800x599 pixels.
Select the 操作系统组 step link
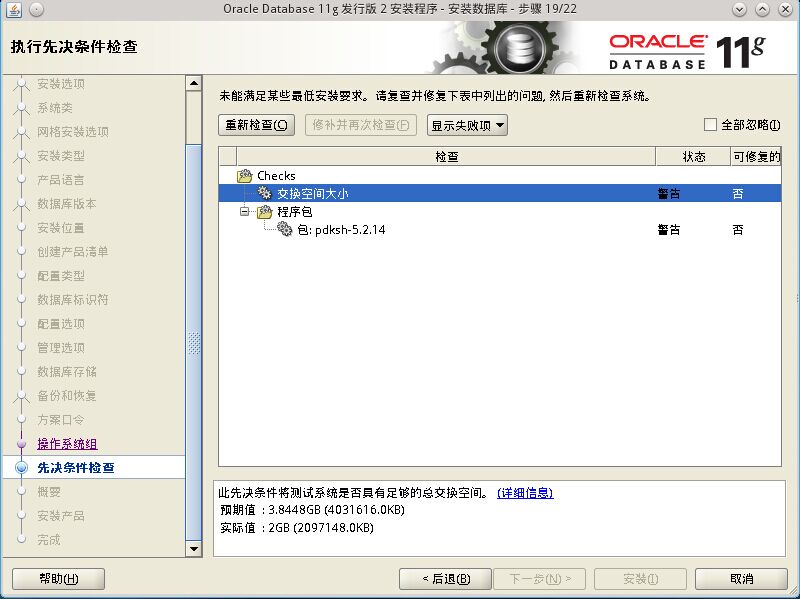67,444
